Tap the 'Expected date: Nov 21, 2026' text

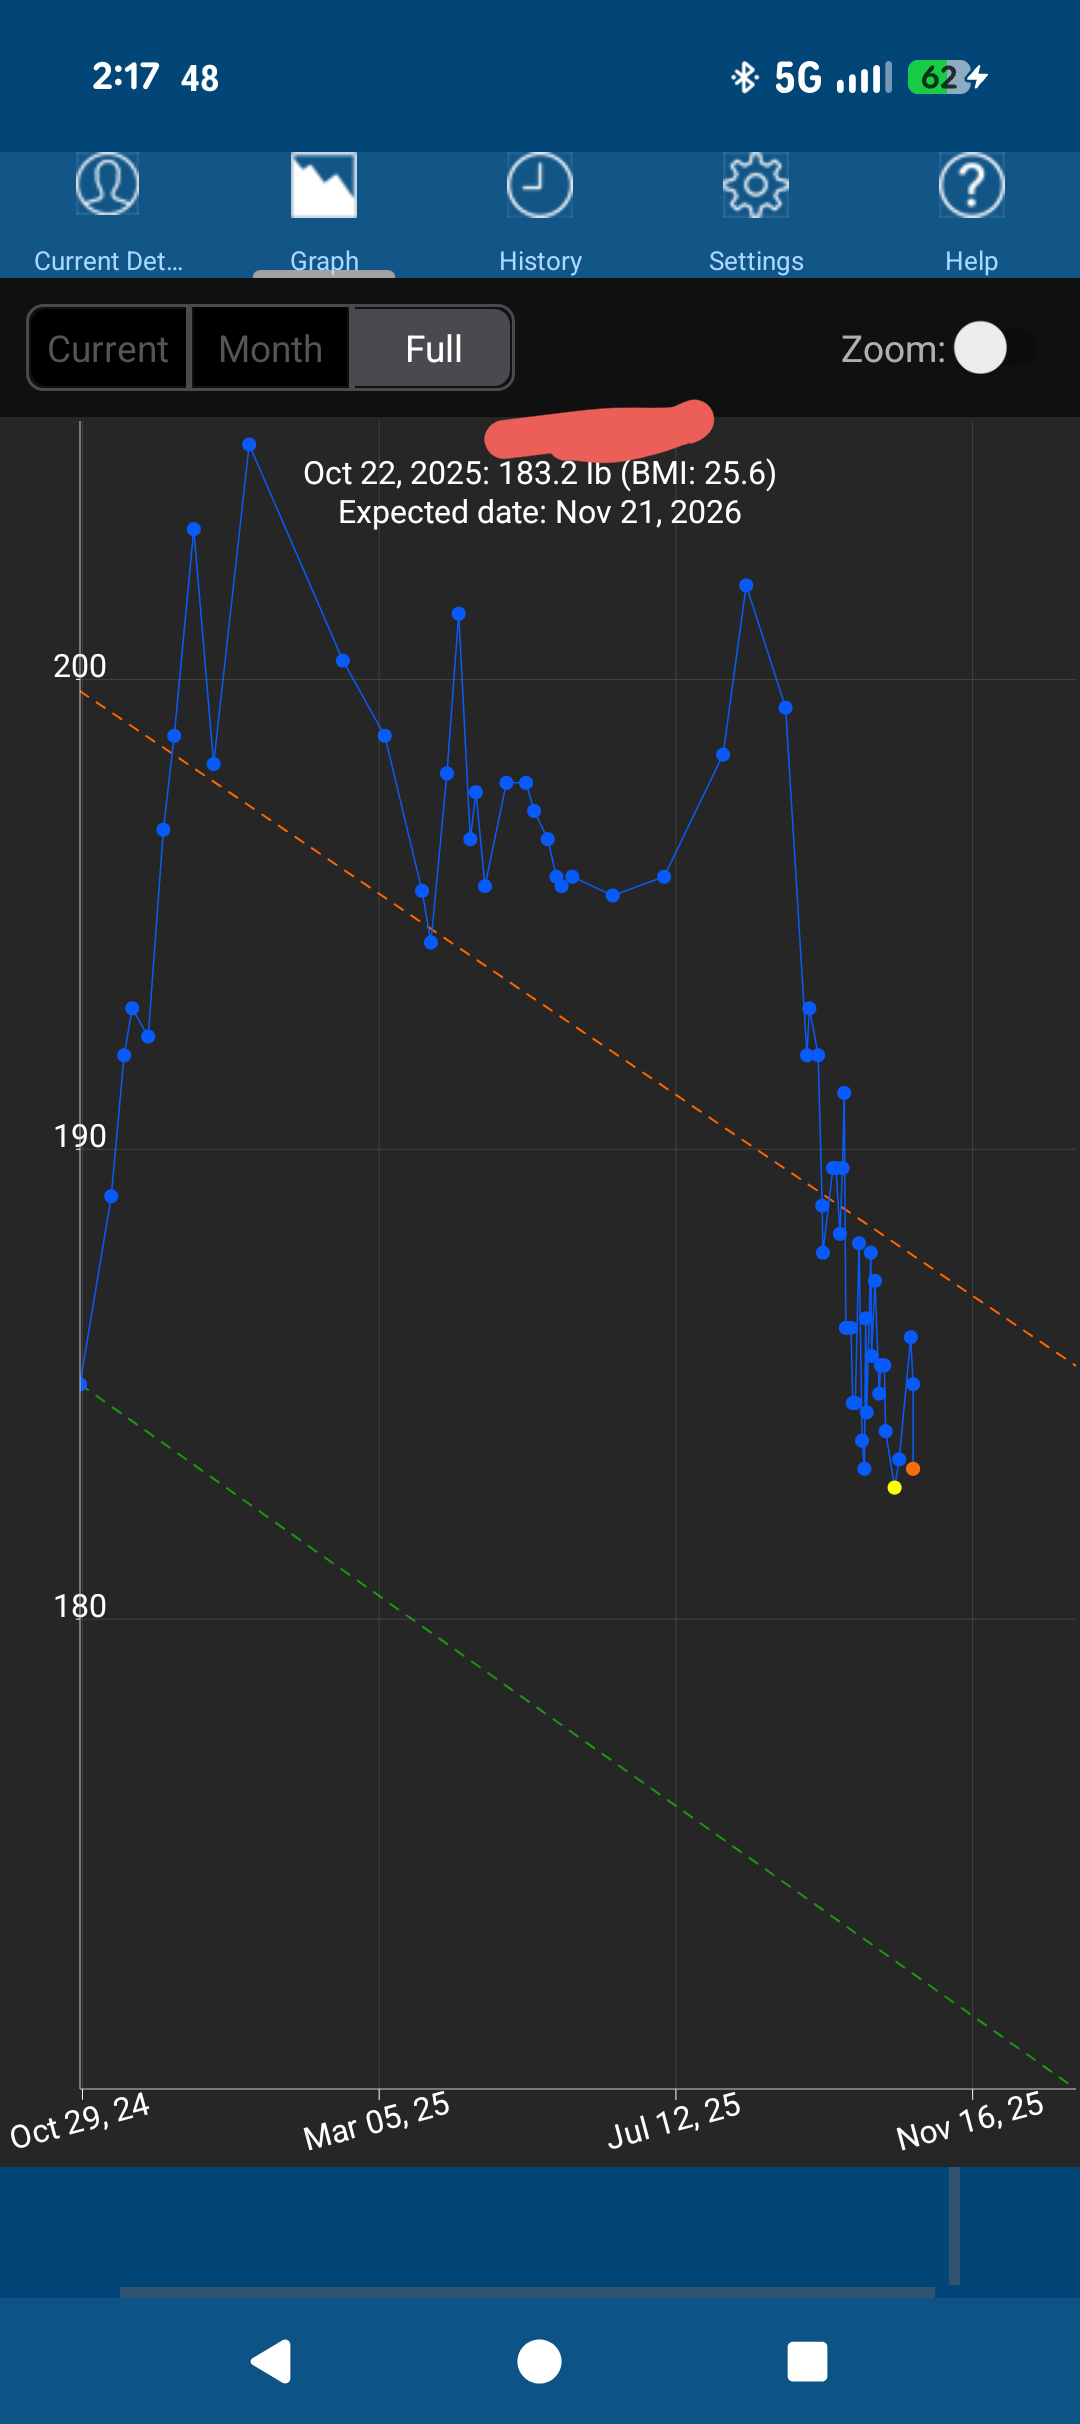pos(540,512)
